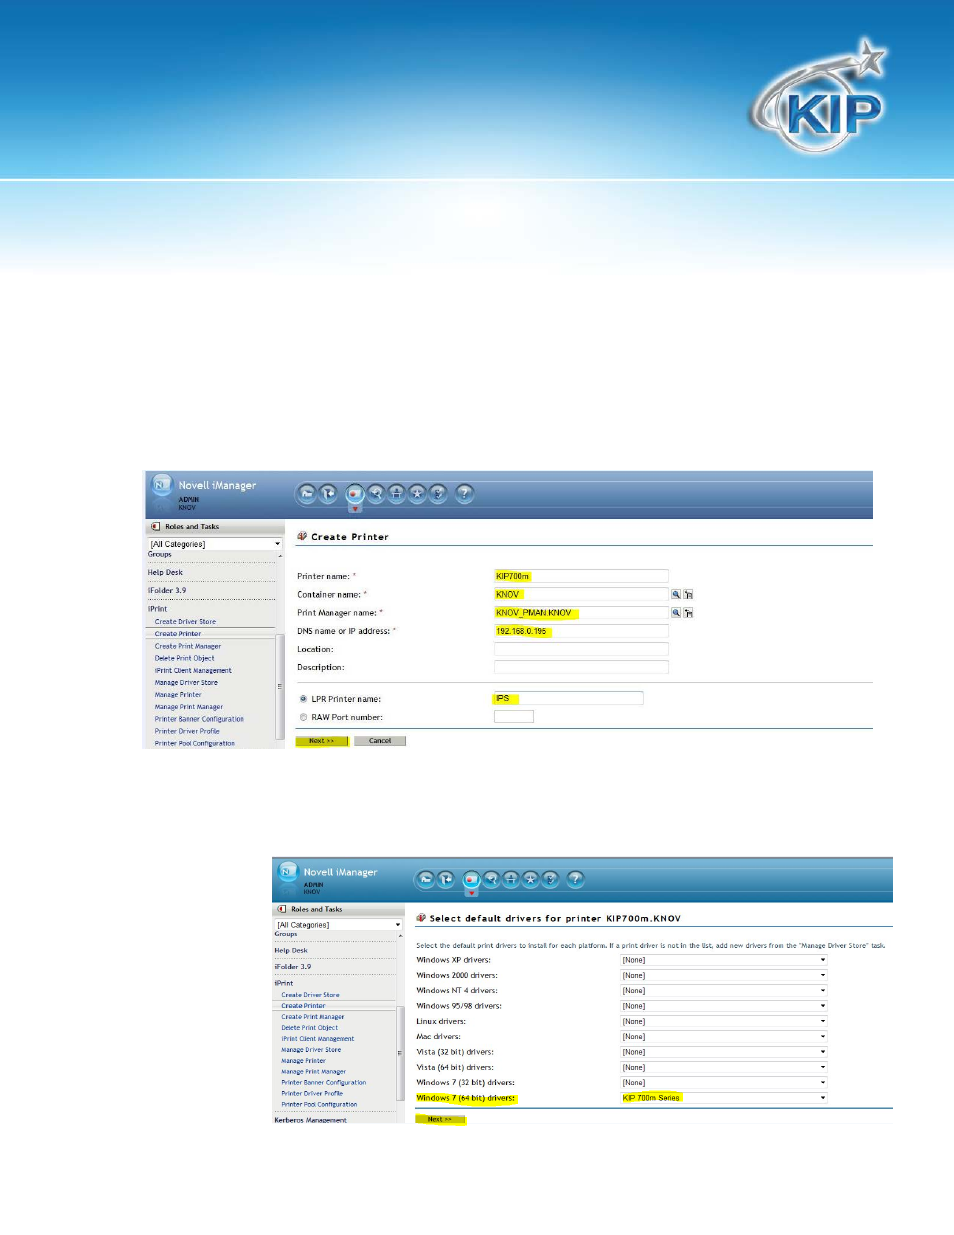Click Novell N logo in driver selection screenshot

click(x=288, y=872)
